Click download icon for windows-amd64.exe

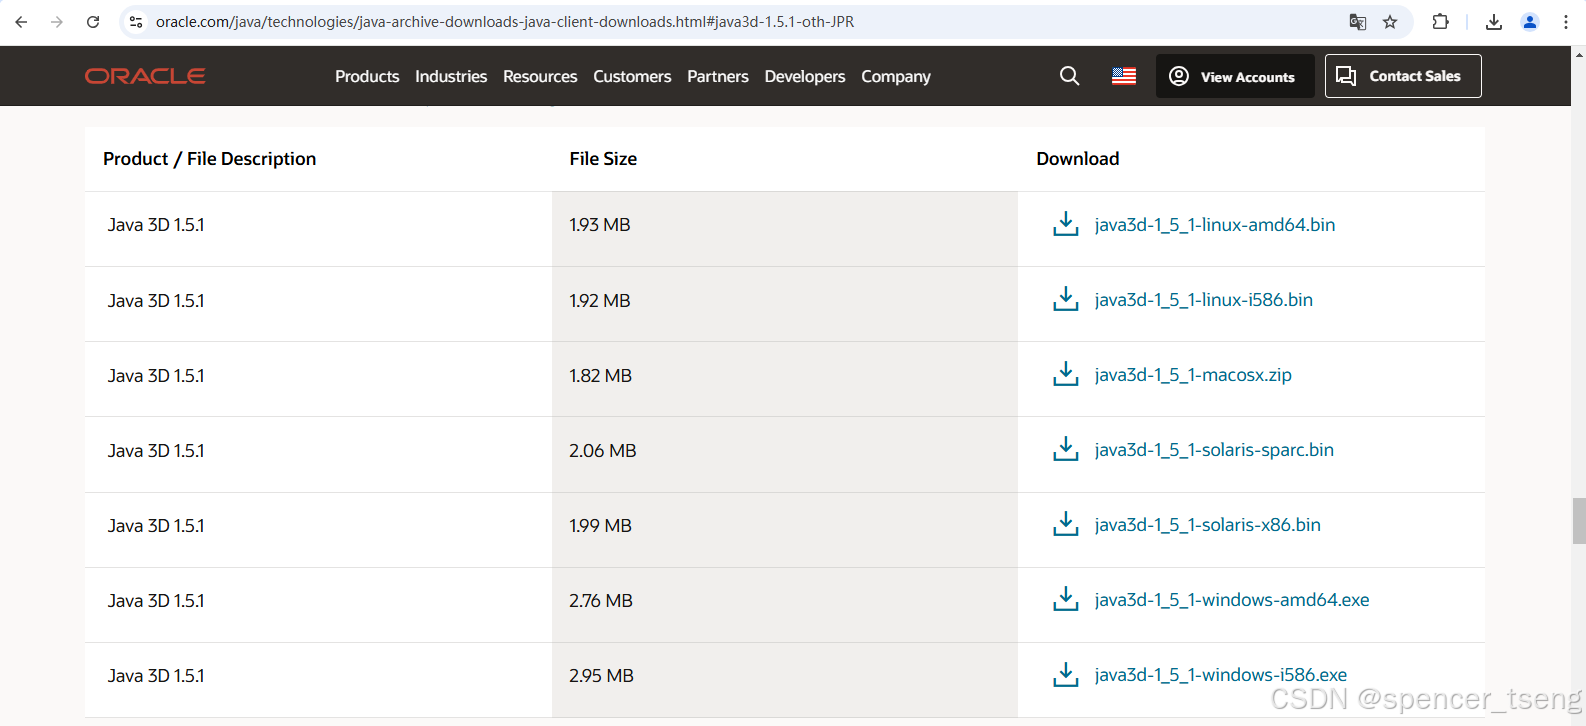(1066, 599)
